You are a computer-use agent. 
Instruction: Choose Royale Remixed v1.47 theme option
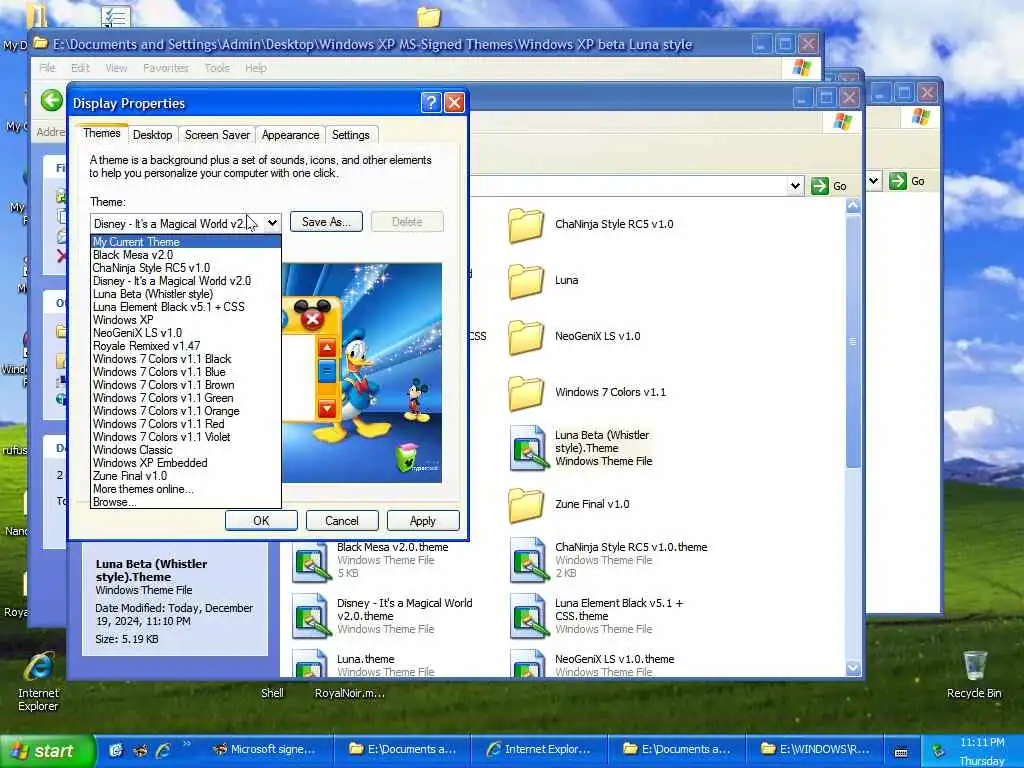[x=185, y=345]
